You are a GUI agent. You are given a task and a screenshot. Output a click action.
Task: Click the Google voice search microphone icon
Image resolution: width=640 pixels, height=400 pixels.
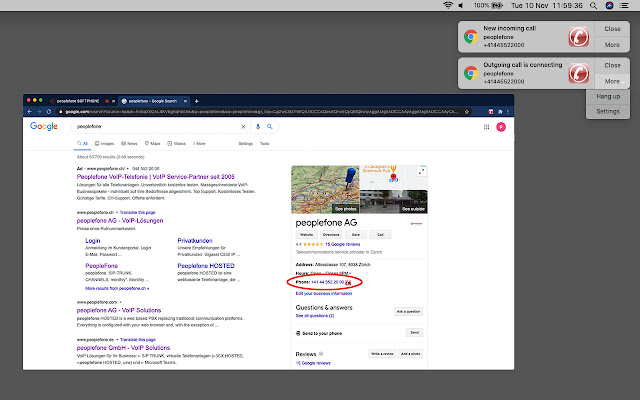pos(258,127)
